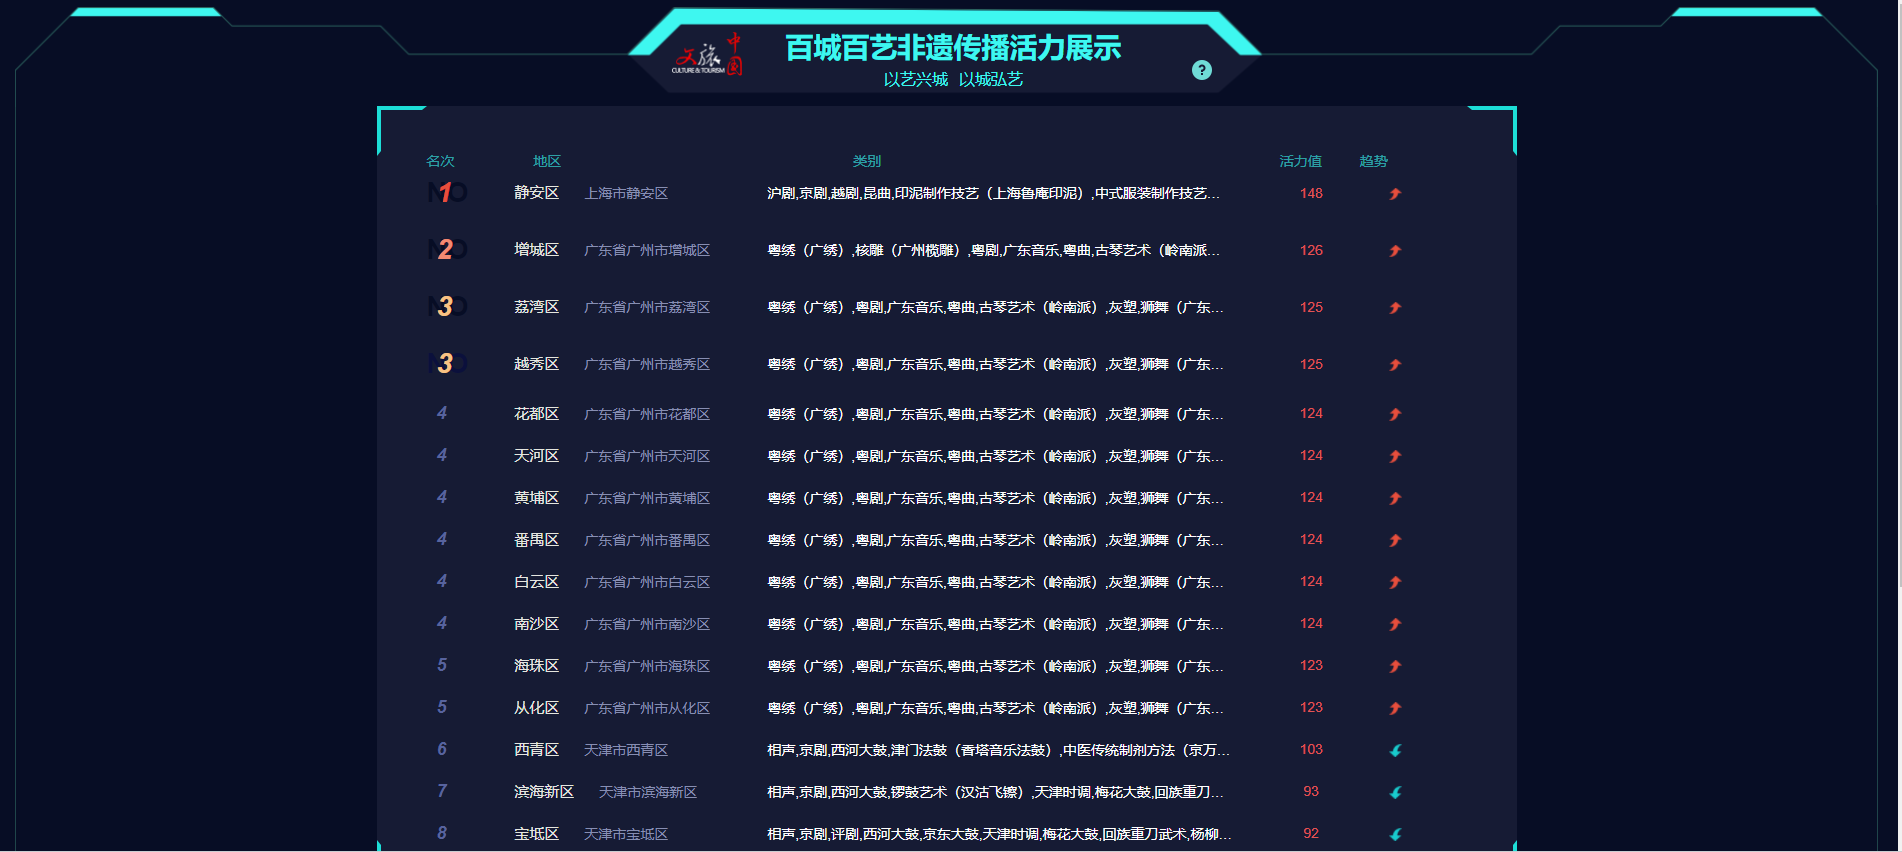Viewport: 1902px width, 852px height.
Task: Select the 广东省广州市越秀区 full region text
Action: coord(647,364)
